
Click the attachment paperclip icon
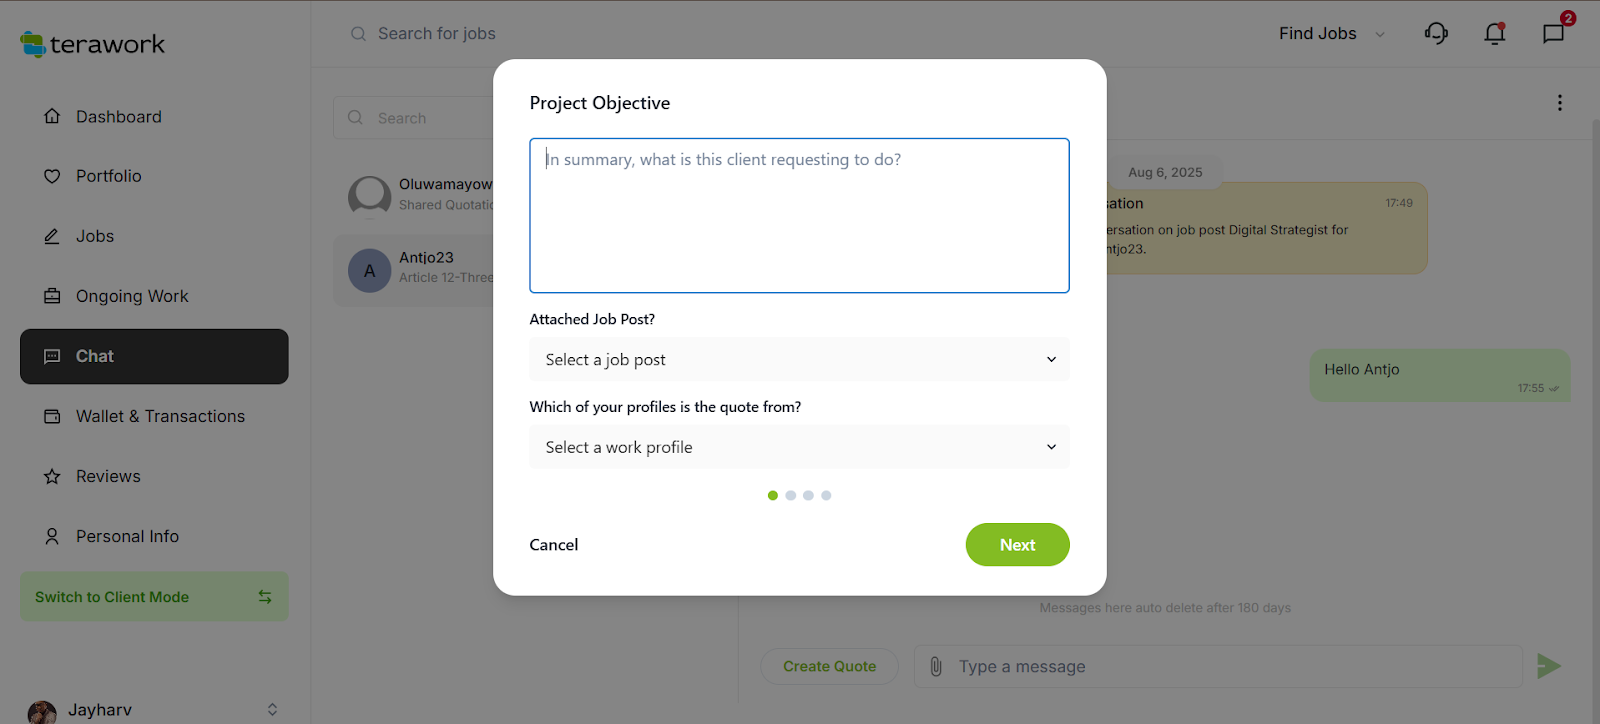(x=936, y=666)
